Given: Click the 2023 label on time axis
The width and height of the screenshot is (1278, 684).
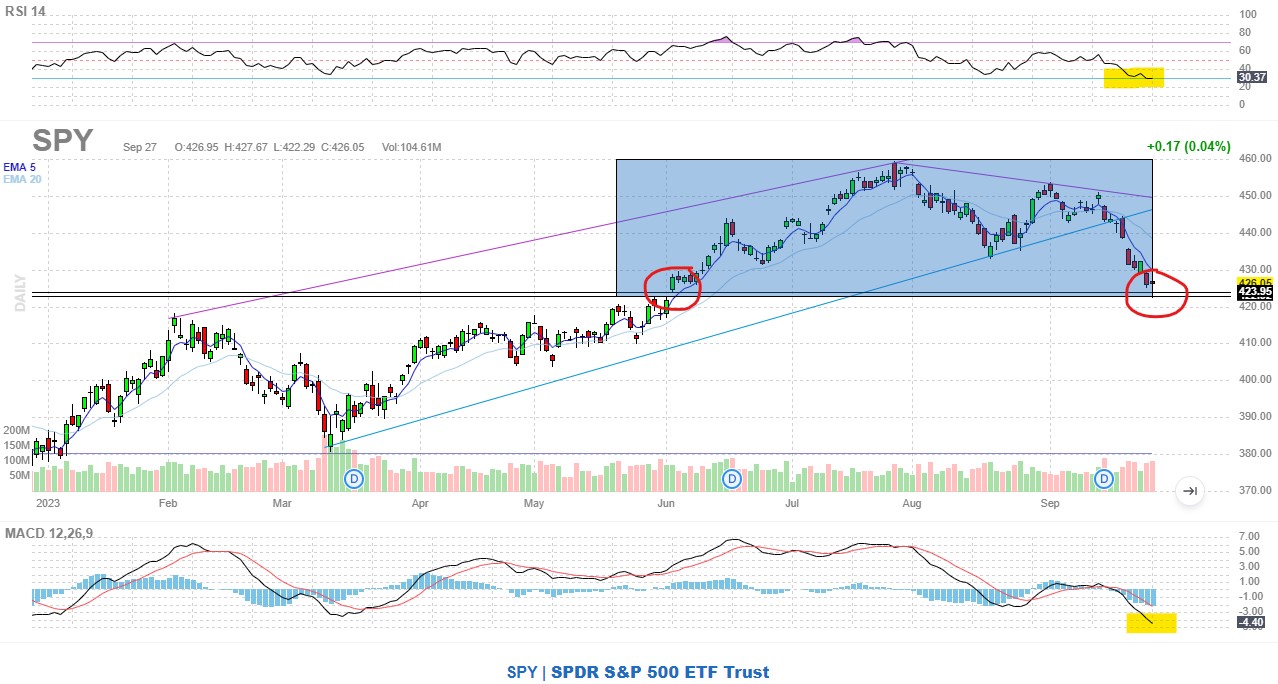Looking at the screenshot, I should click(x=49, y=505).
